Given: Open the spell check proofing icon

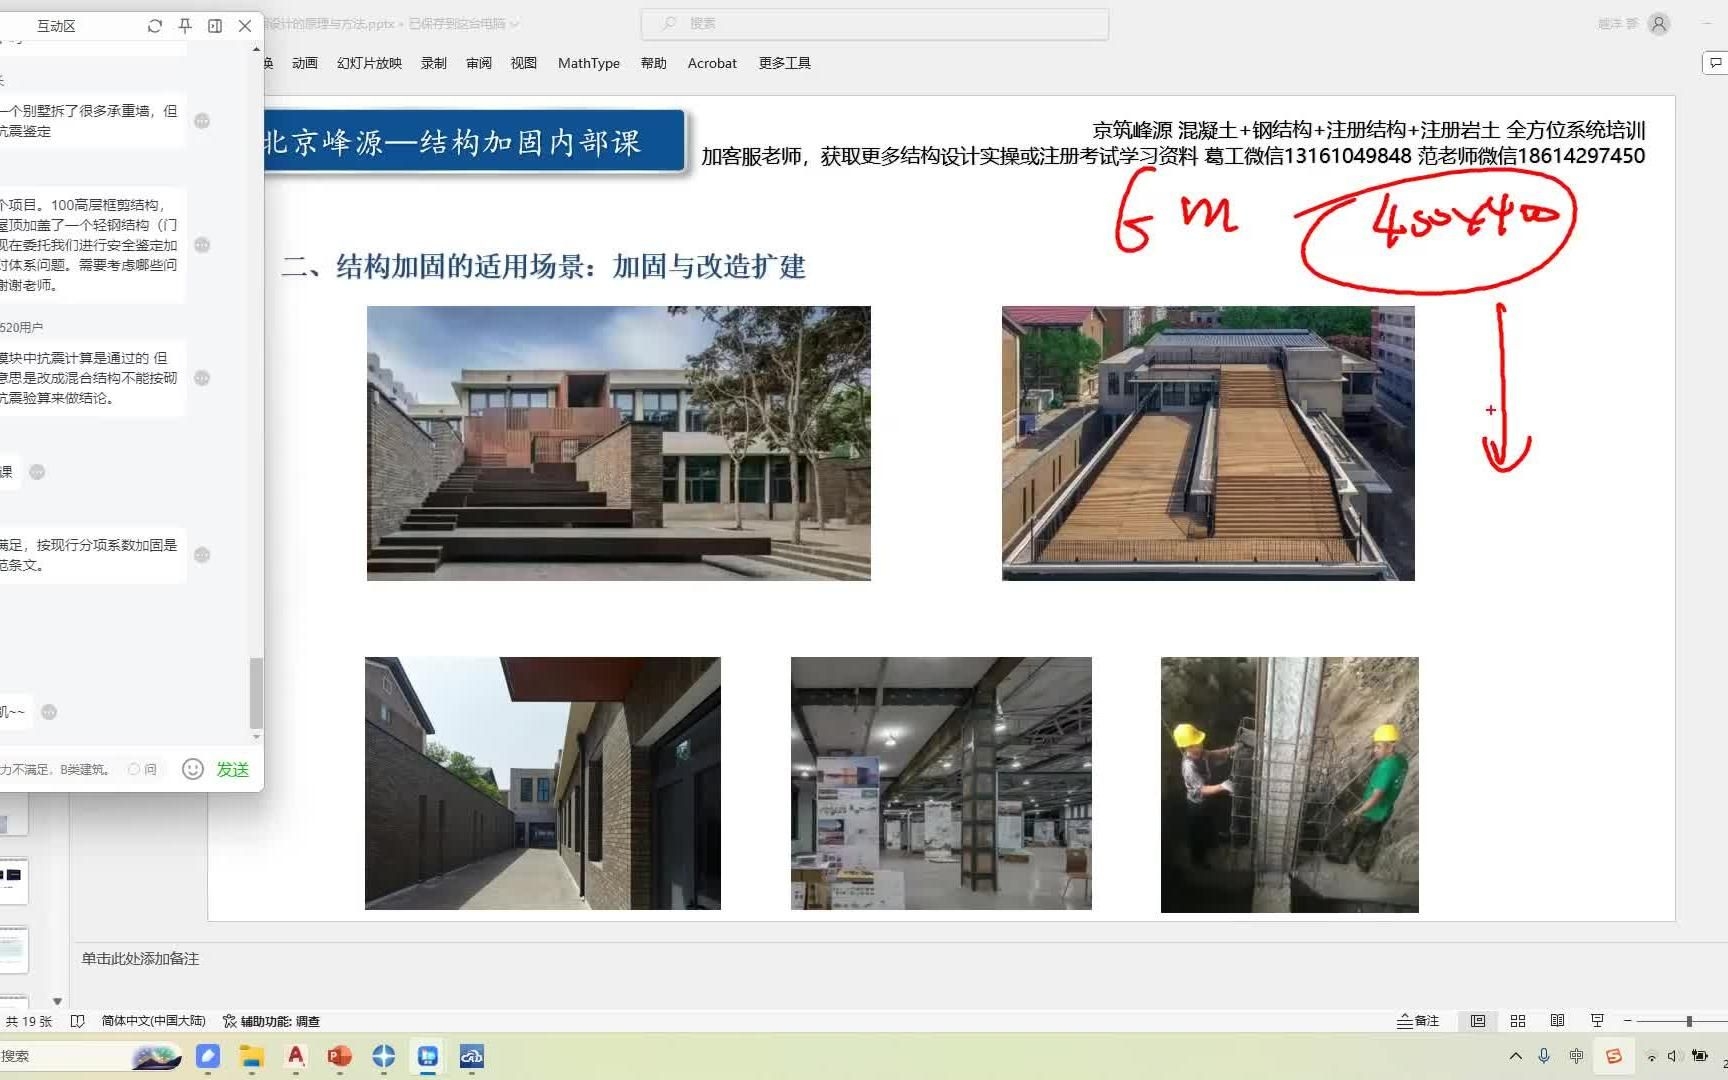Looking at the screenshot, I should point(77,1021).
